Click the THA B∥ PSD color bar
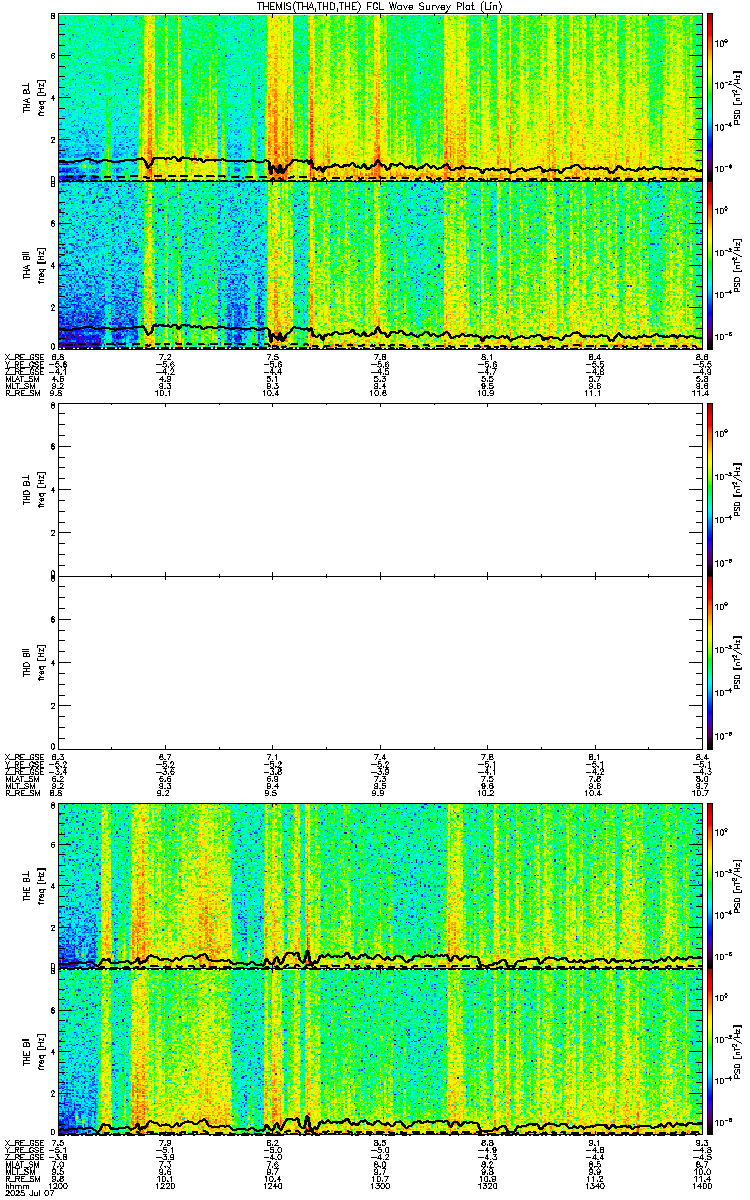This screenshot has height=1200, width=750. click(x=710, y=265)
